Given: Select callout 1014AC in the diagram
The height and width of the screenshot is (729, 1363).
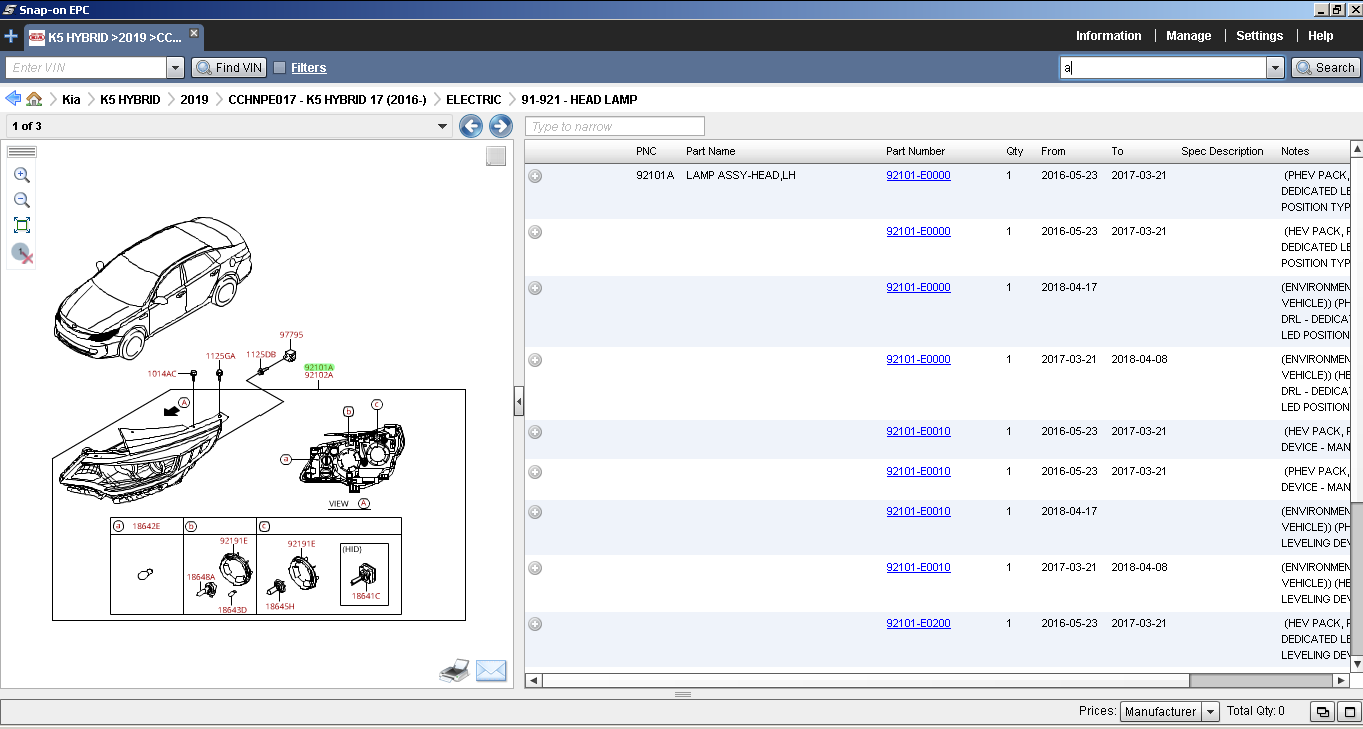Looking at the screenshot, I should (162, 374).
